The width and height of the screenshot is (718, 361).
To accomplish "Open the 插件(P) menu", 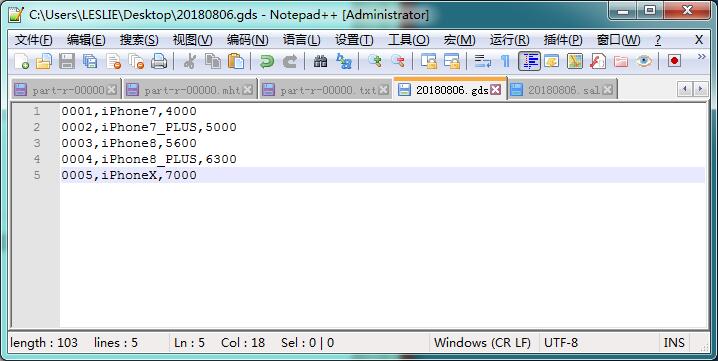I will (563, 40).
